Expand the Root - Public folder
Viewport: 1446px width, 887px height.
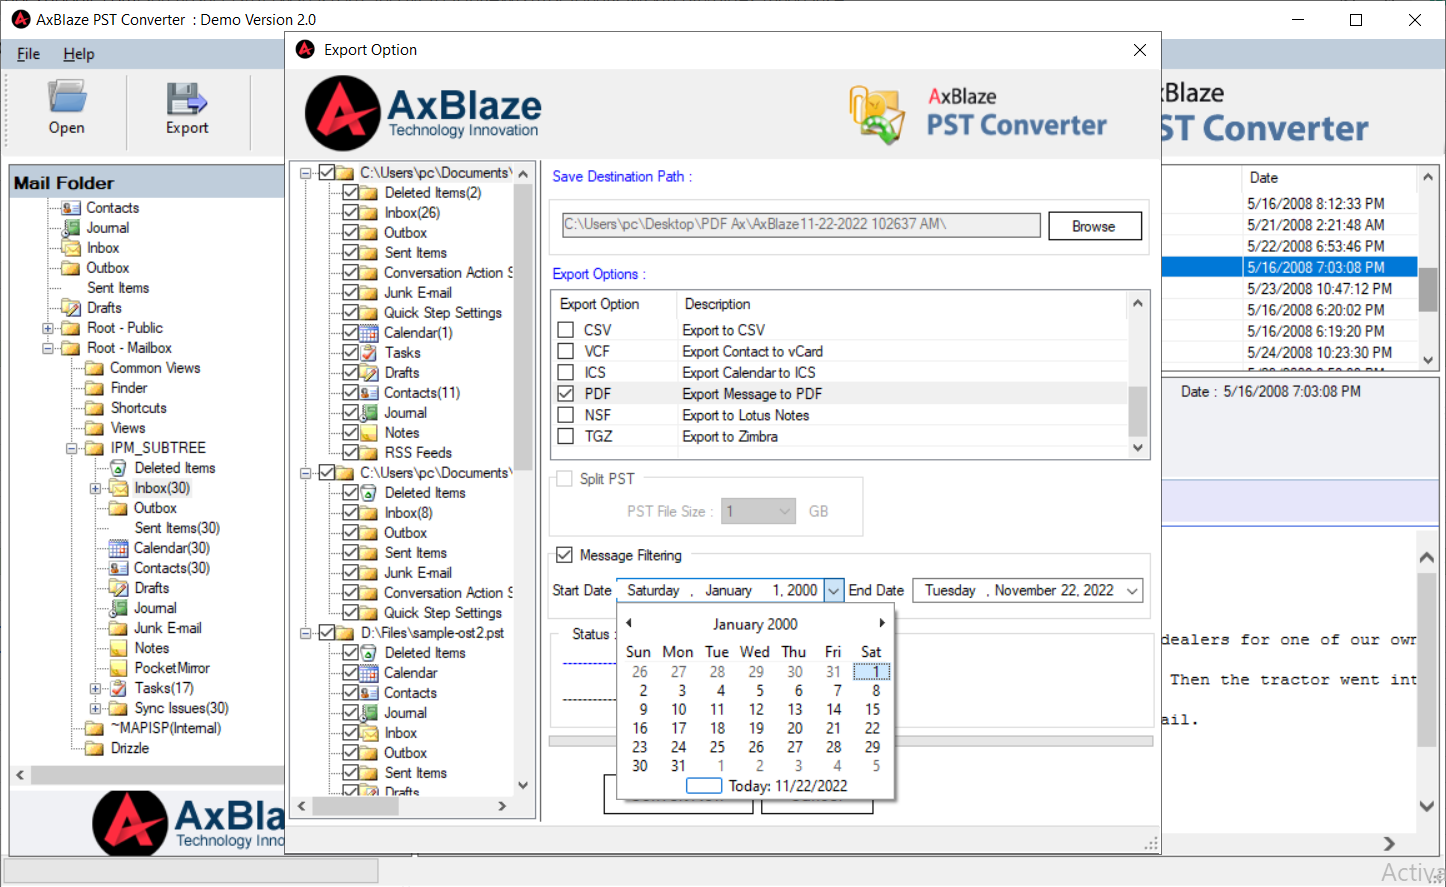[47, 328]
